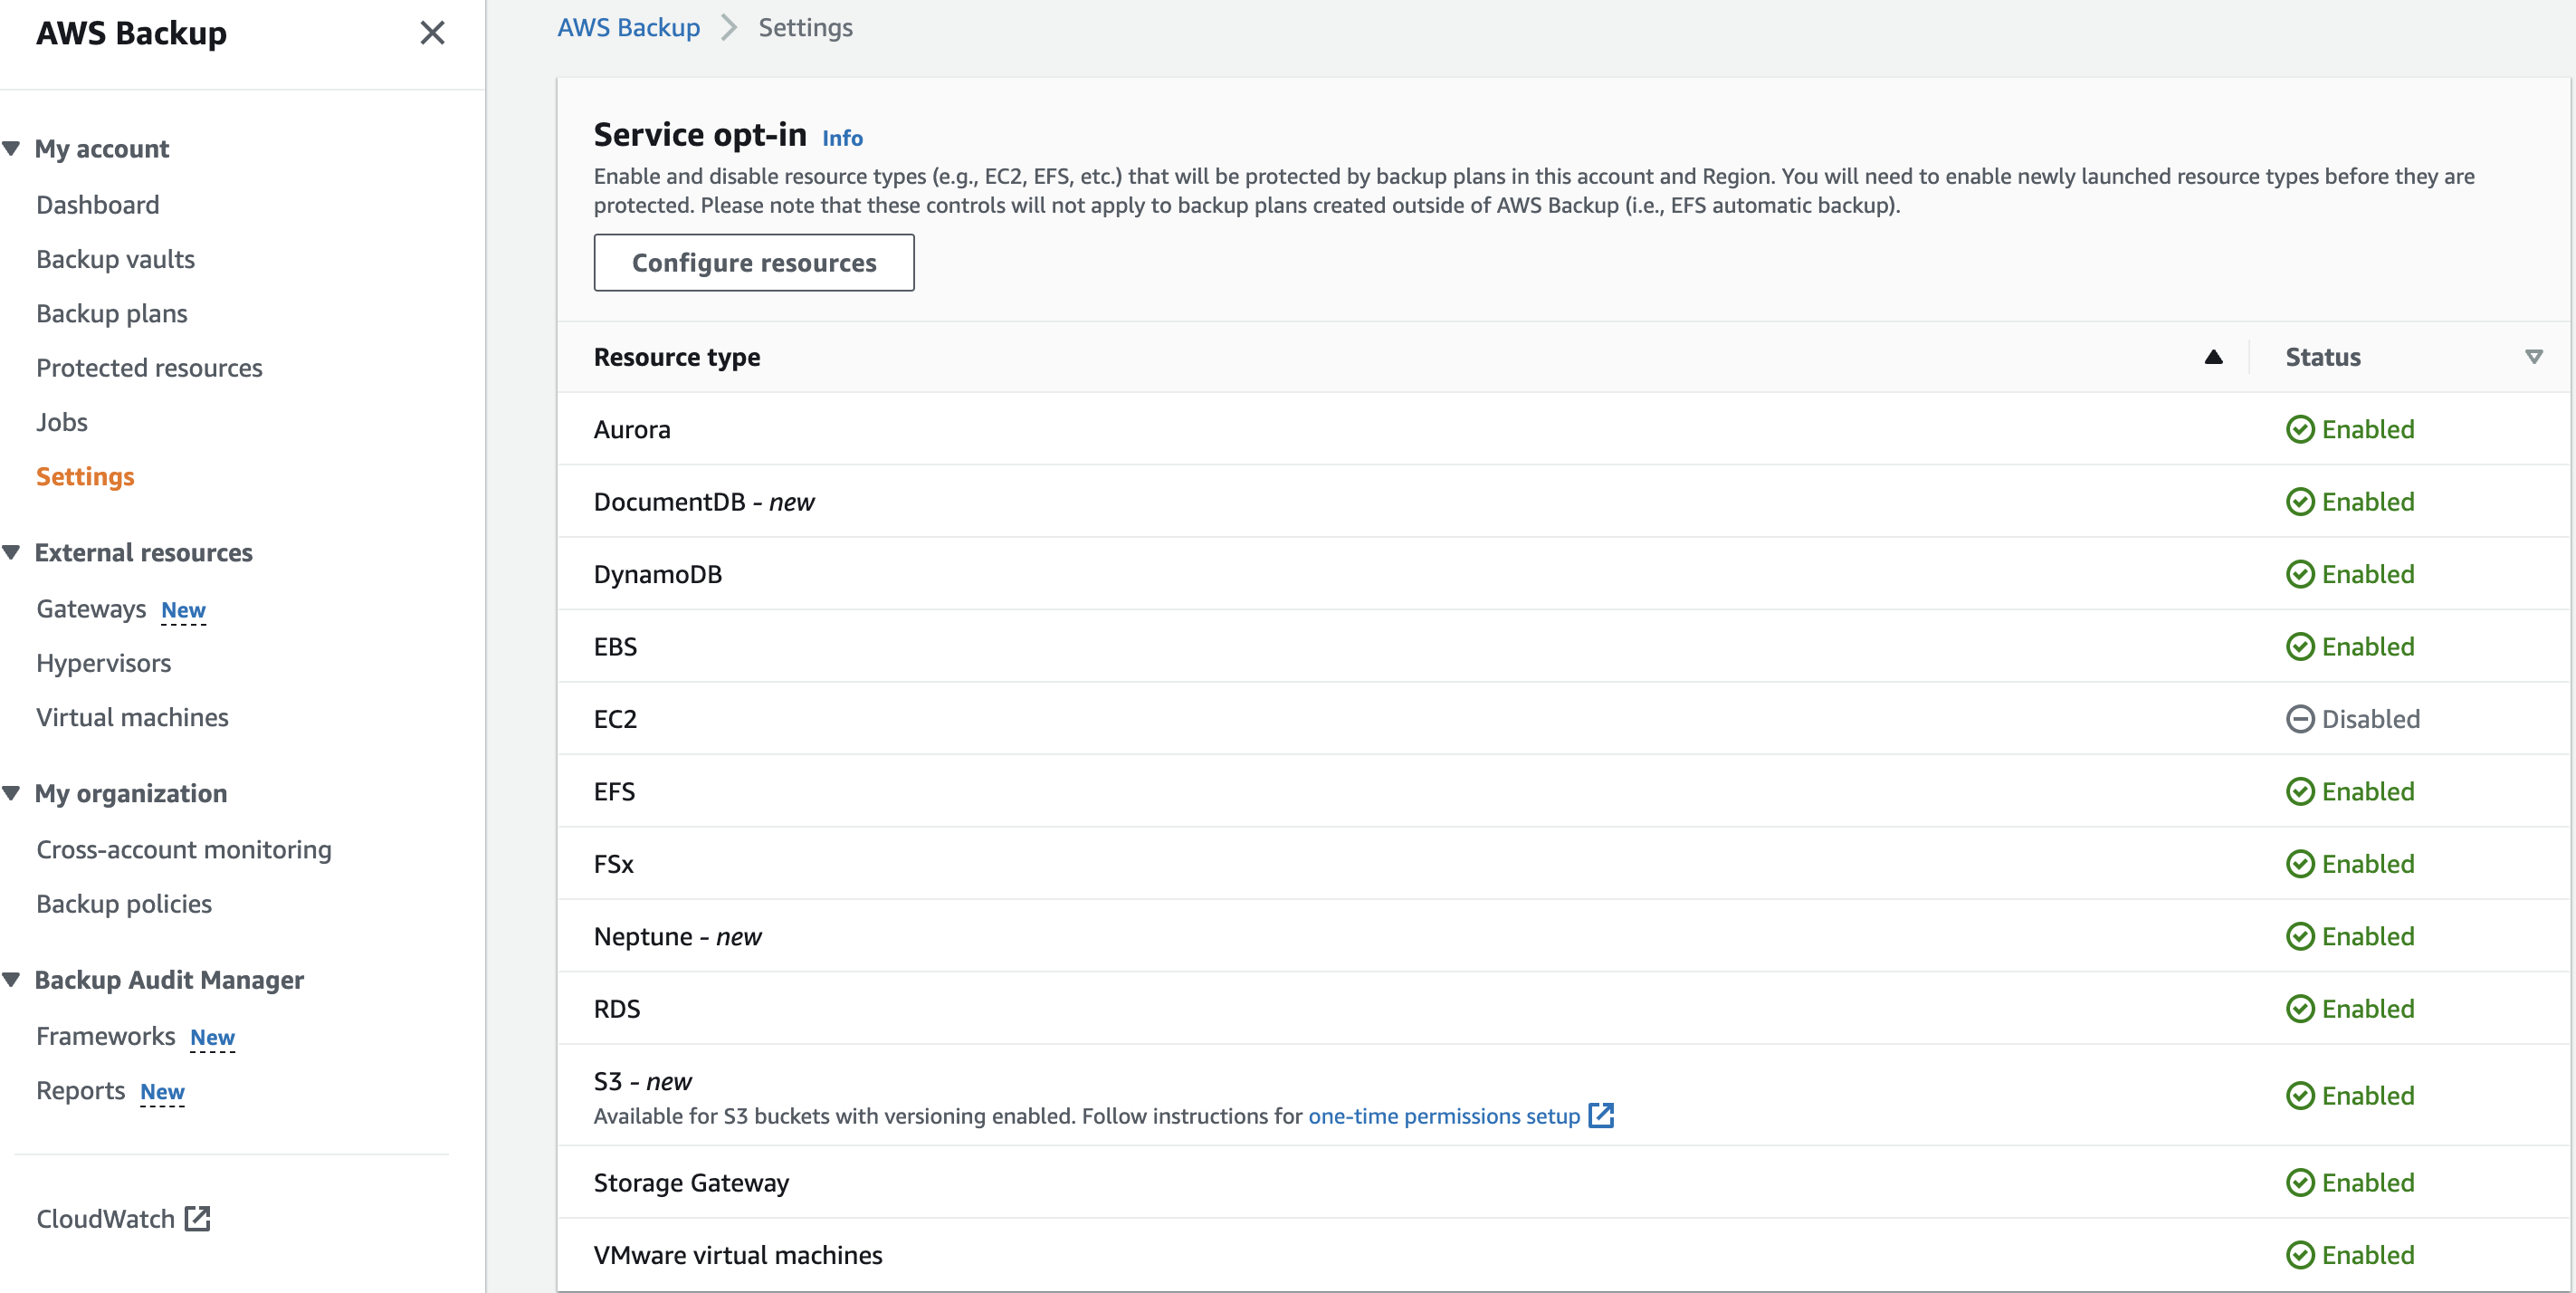
Task: Click the S3 permissions setup external icon
Action: [x=1601, y=1115]
